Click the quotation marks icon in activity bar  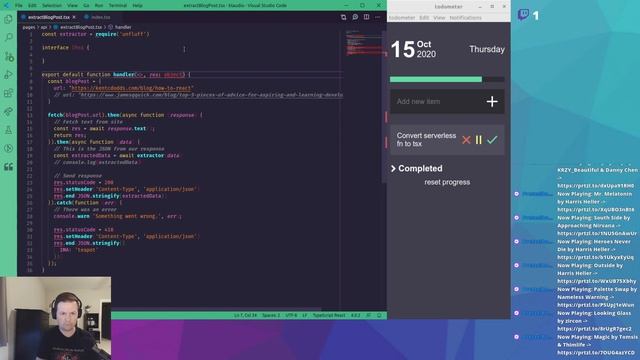tap(8, 167)
